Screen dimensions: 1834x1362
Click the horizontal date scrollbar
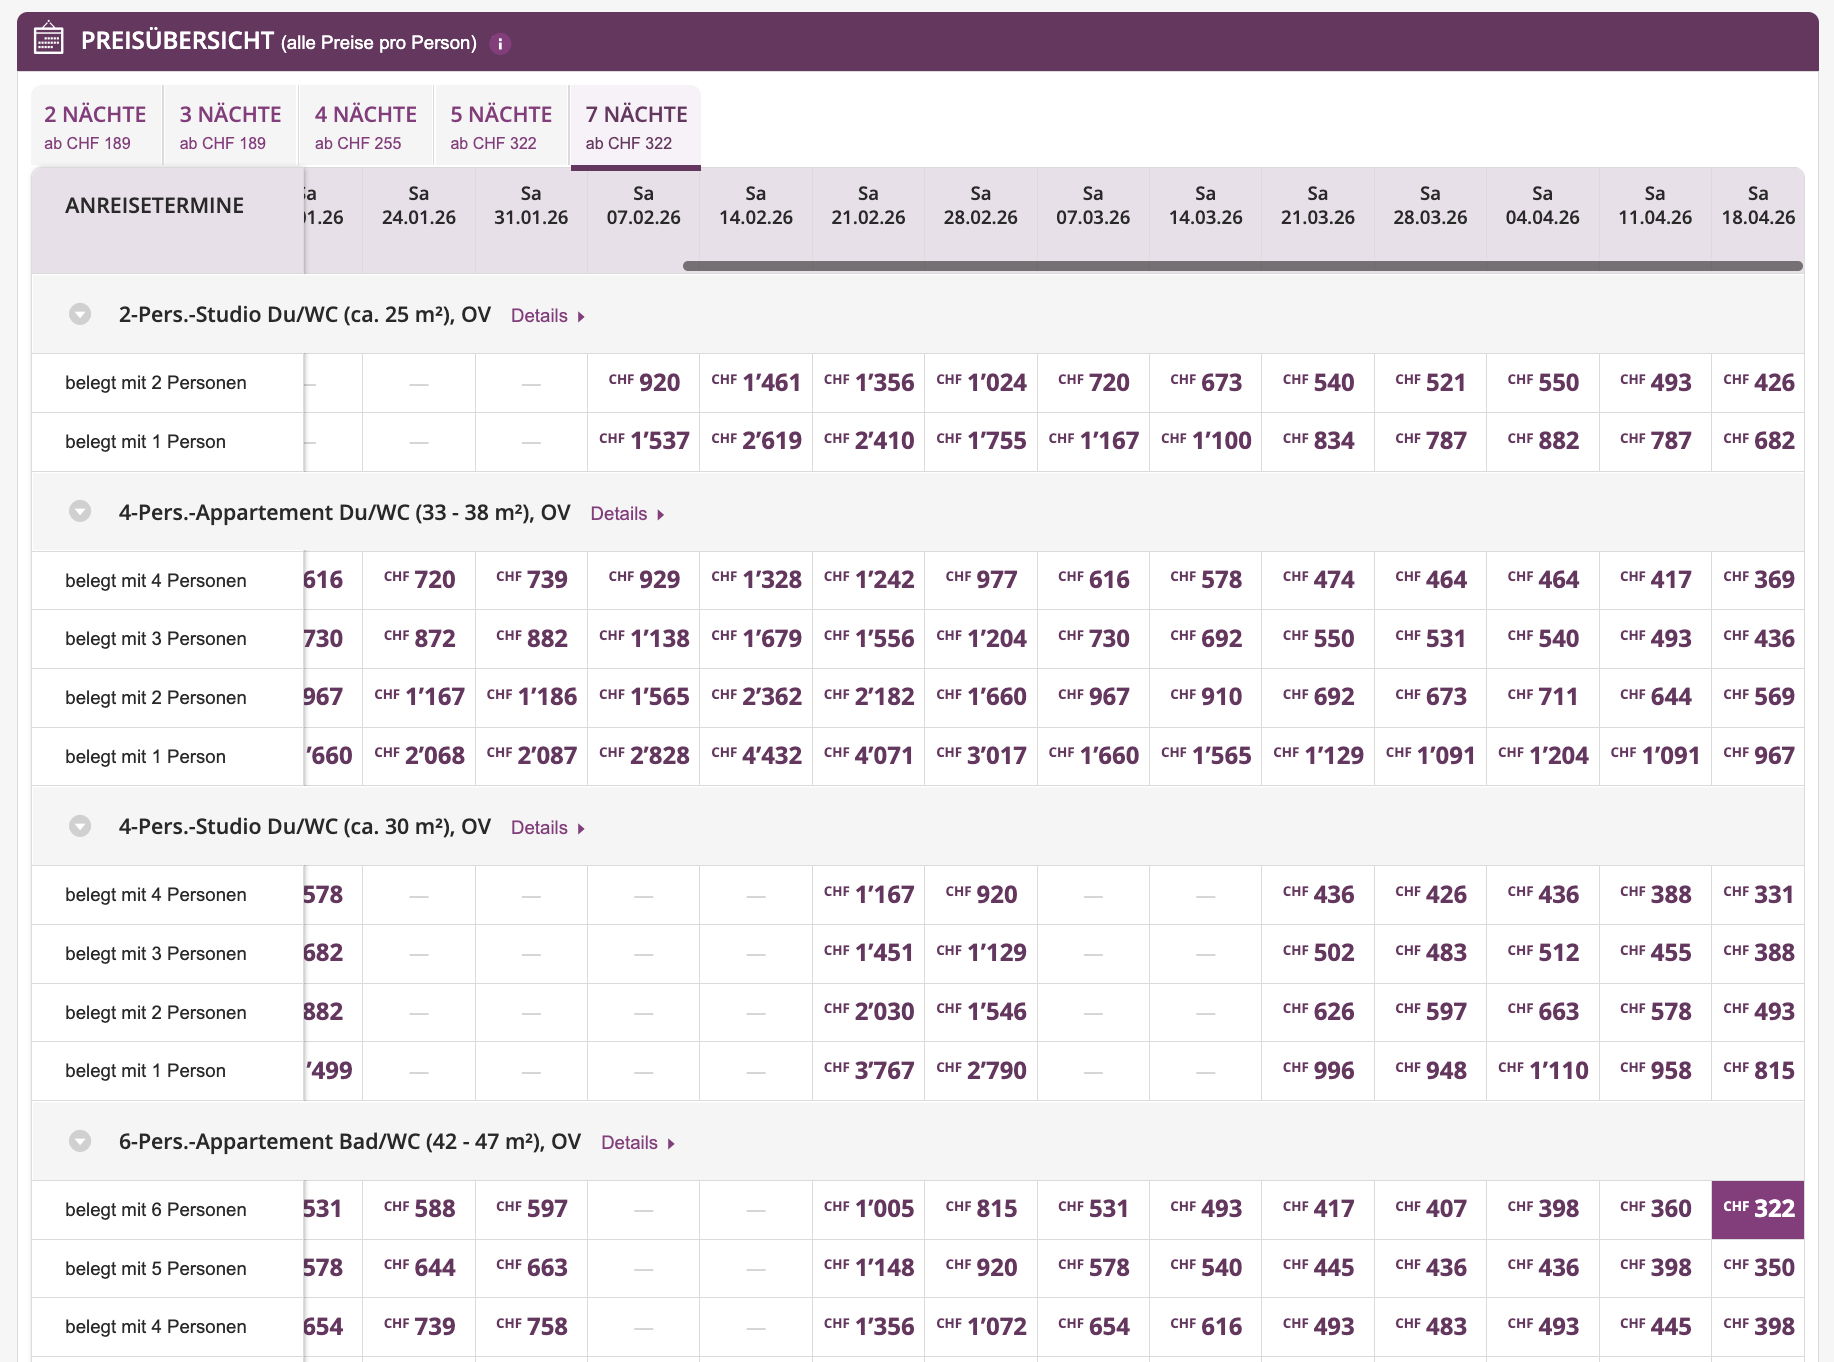1242,266
